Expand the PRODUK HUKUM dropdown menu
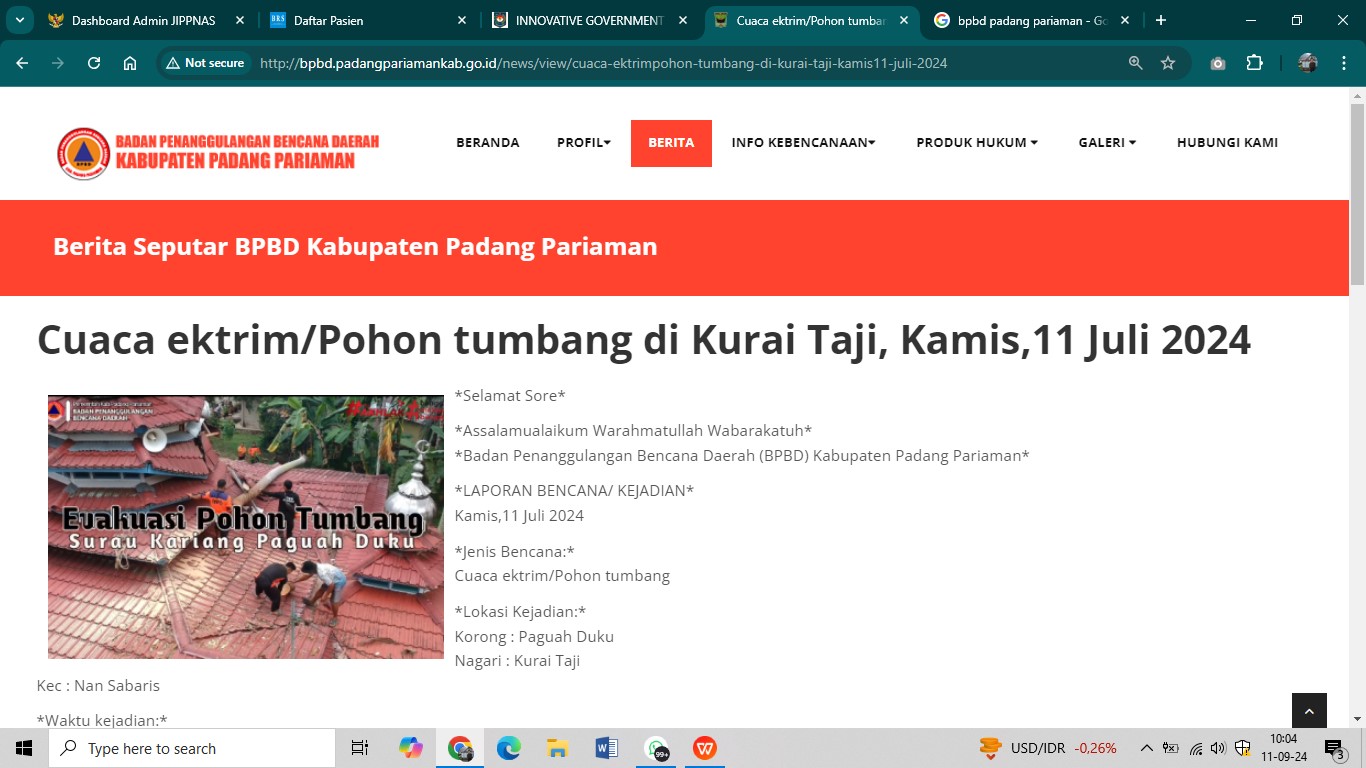This screenshot has height=768, width=1366. 976,143
